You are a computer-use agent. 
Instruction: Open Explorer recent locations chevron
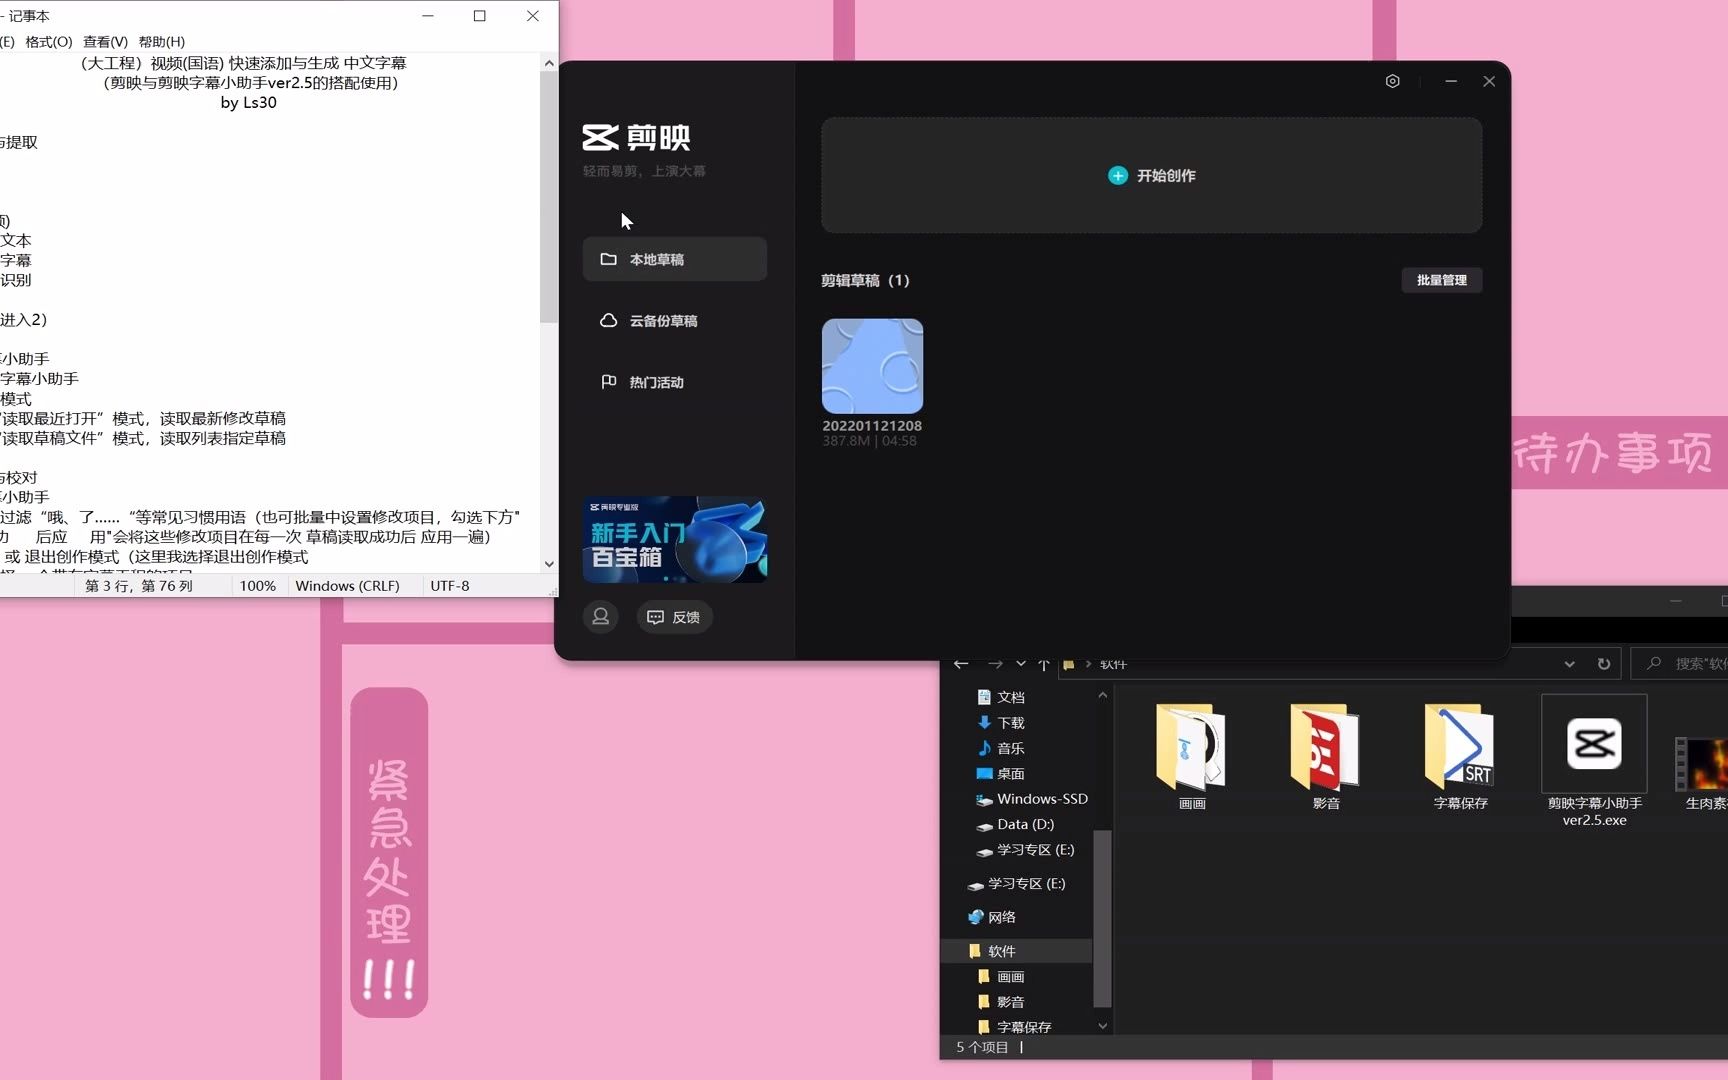coord(1021,664)
